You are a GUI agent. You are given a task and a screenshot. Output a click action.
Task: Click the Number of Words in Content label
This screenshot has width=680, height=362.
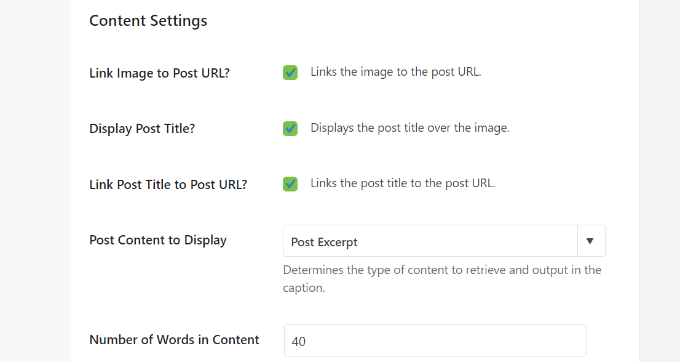point(174,339)
